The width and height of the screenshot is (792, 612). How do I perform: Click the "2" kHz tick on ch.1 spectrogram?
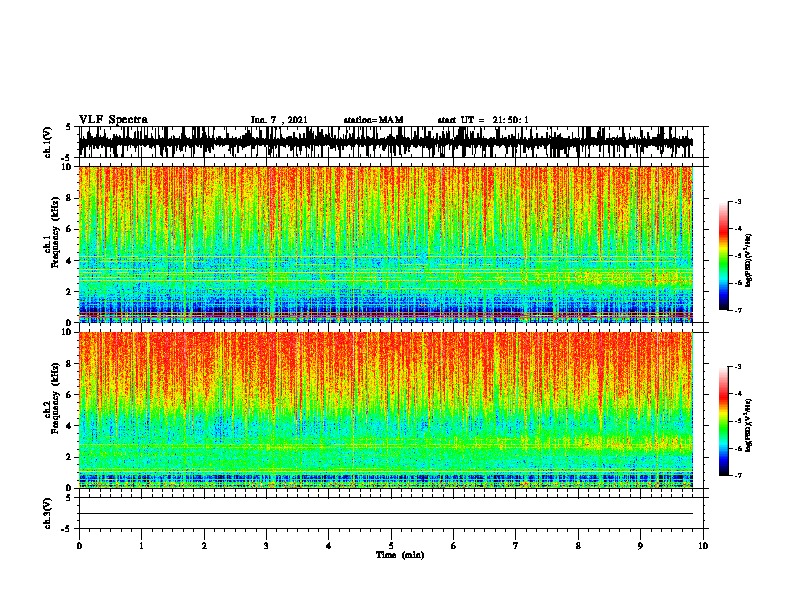click(x=70, y=292)
